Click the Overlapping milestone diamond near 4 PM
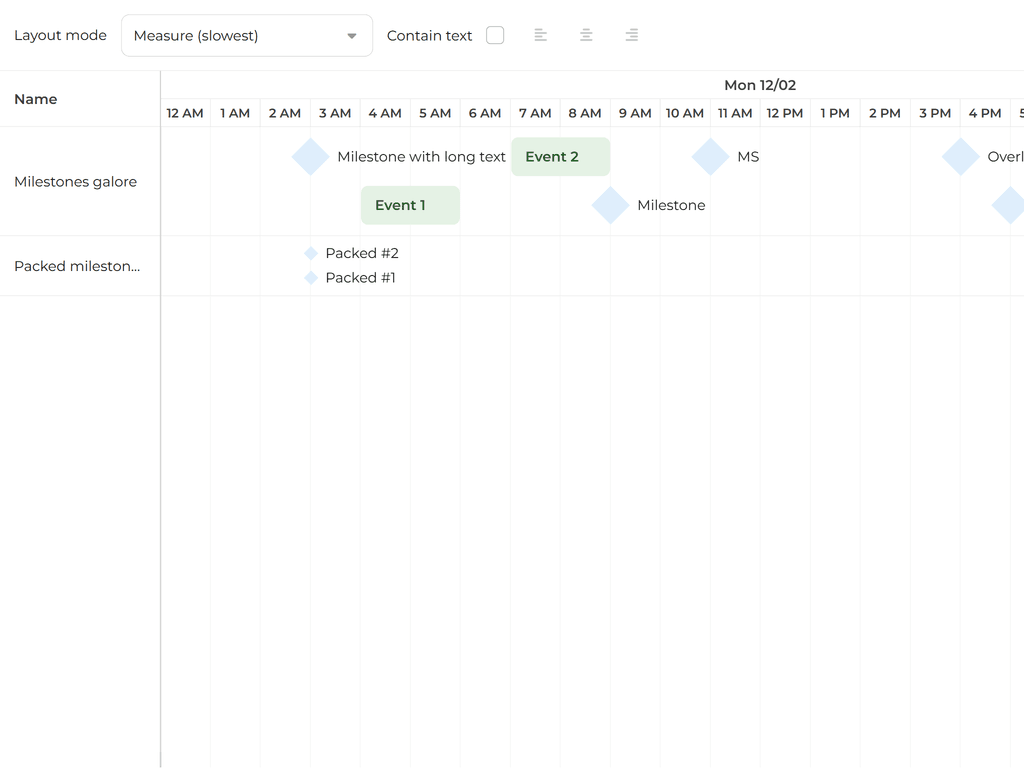 click(x=961, y=157)
